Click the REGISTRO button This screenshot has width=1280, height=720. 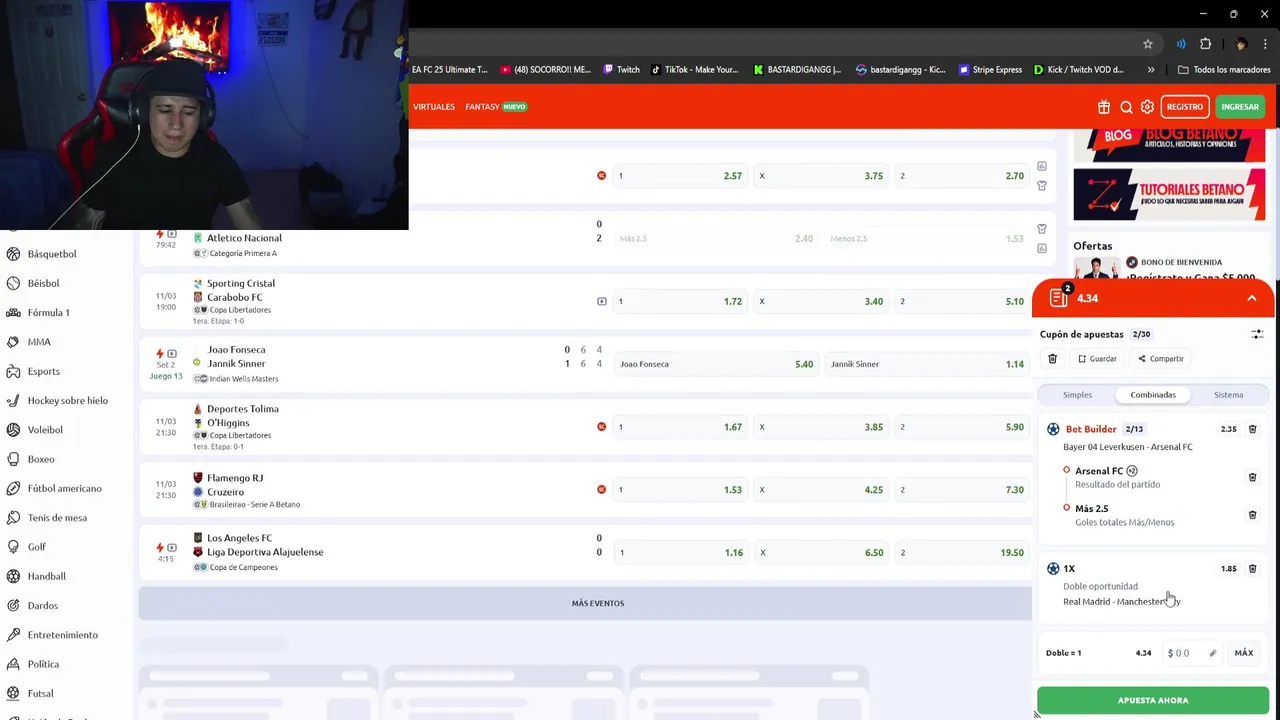(x=1185, y=107)
